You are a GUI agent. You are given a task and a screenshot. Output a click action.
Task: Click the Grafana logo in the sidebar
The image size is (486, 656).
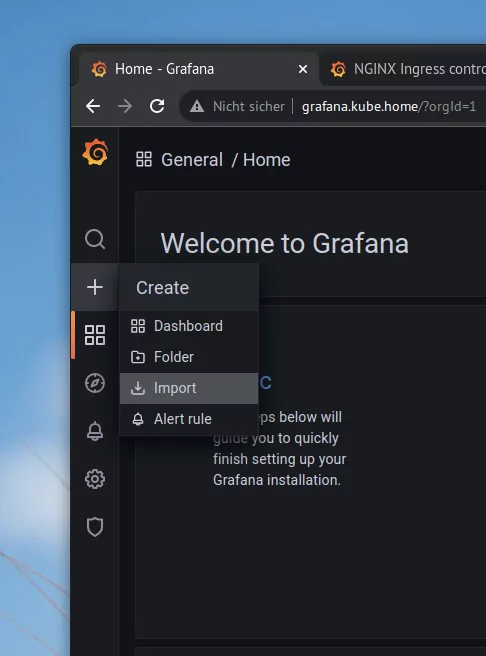point(95,152)
